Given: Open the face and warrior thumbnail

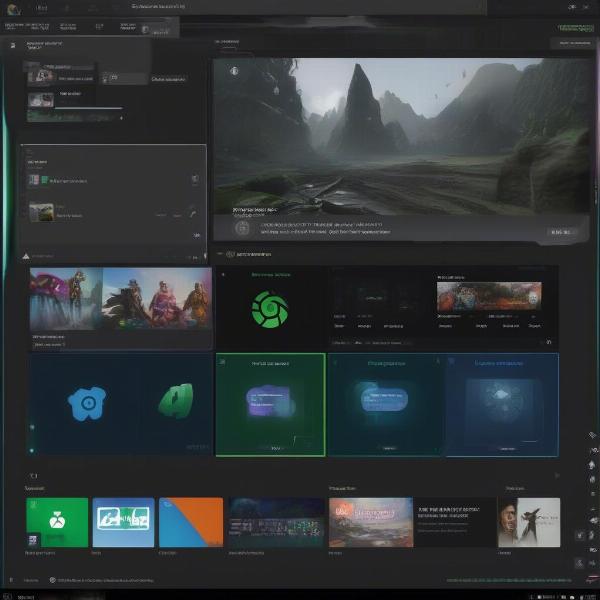Looking at the screenshot, I should tap(529, 522).
